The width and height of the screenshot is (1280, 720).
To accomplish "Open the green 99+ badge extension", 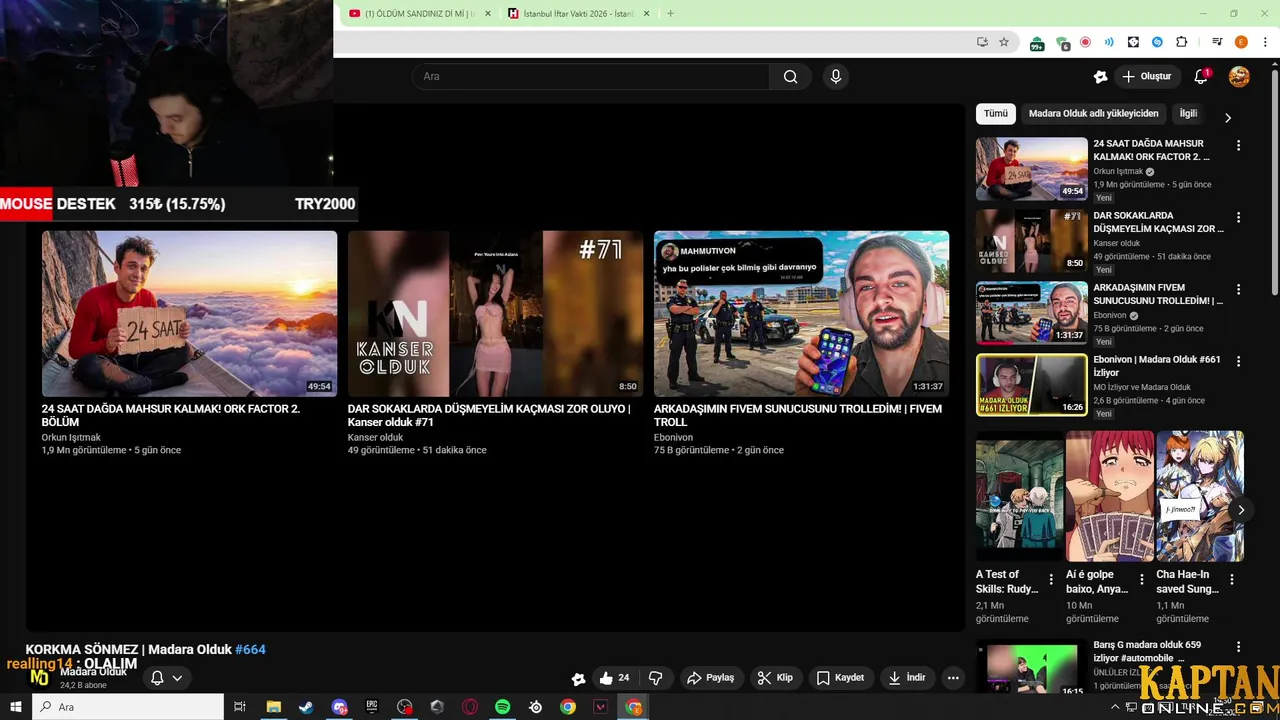I will 1037,43.
